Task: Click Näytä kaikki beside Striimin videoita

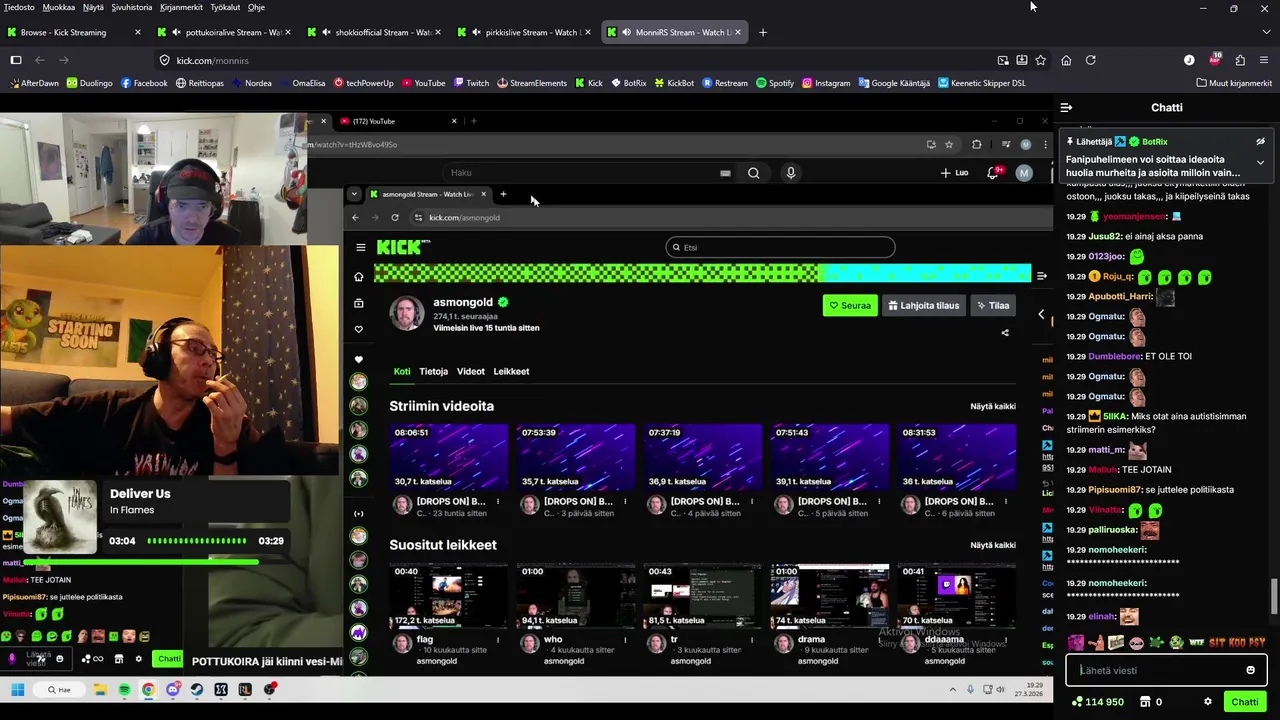Action: [993, 406]
